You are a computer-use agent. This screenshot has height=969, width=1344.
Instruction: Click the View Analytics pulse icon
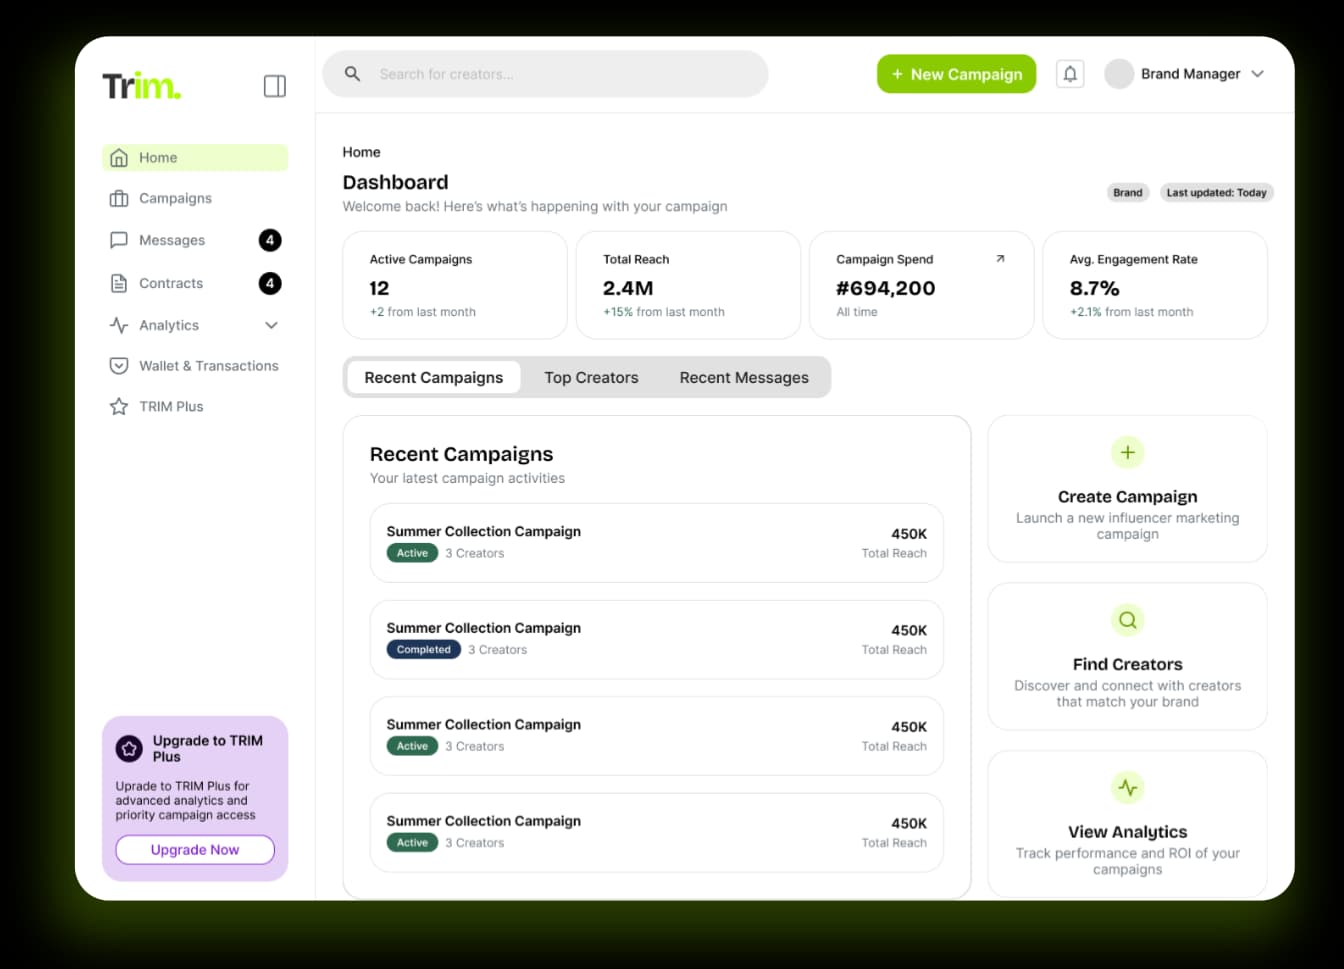(x=1127, y=788)
